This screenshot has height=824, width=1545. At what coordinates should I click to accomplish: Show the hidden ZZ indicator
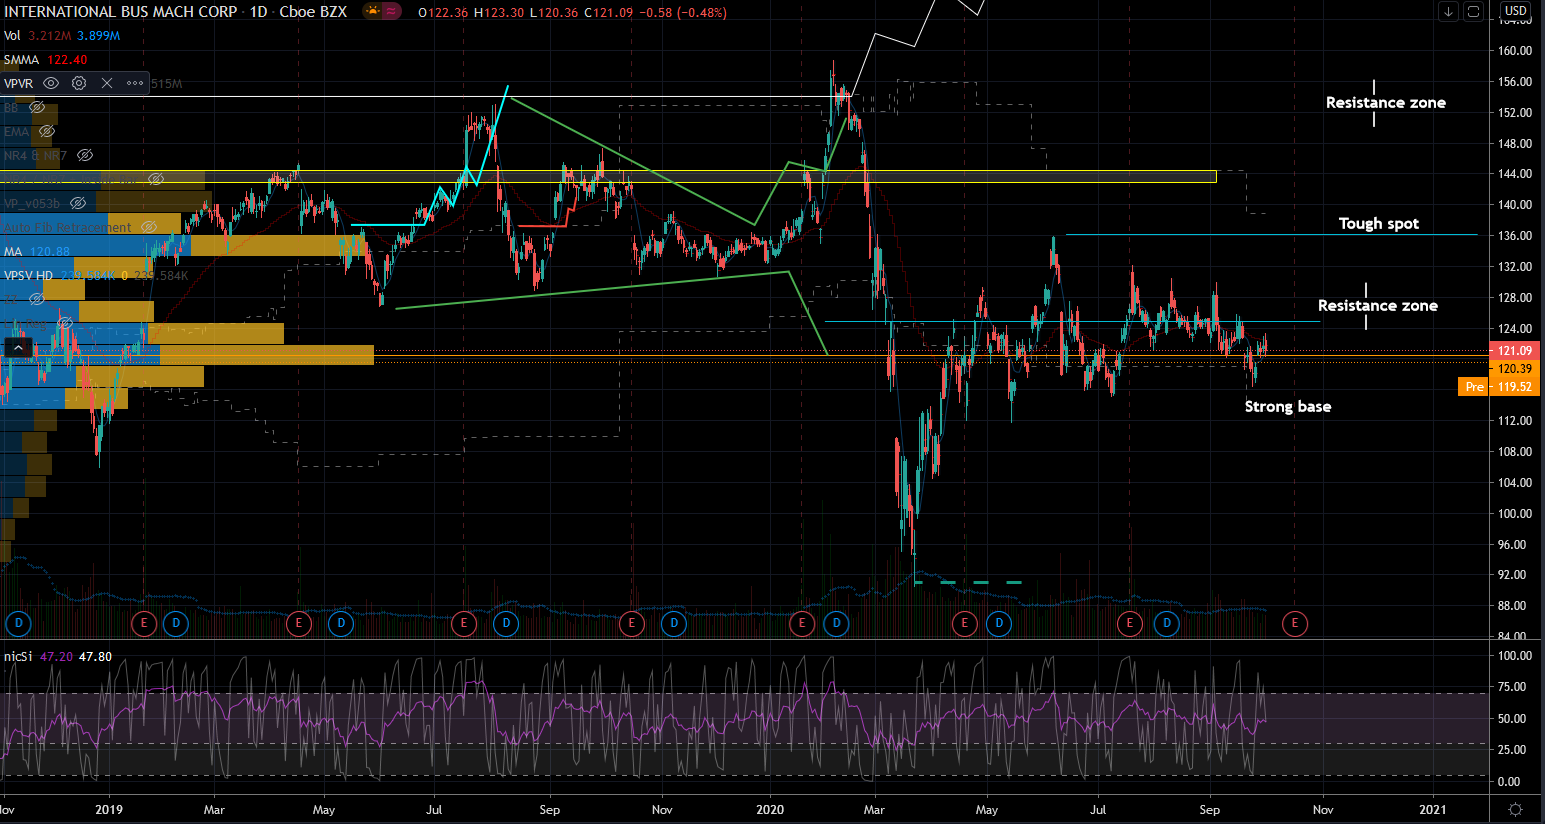click(x=37, y=299)
